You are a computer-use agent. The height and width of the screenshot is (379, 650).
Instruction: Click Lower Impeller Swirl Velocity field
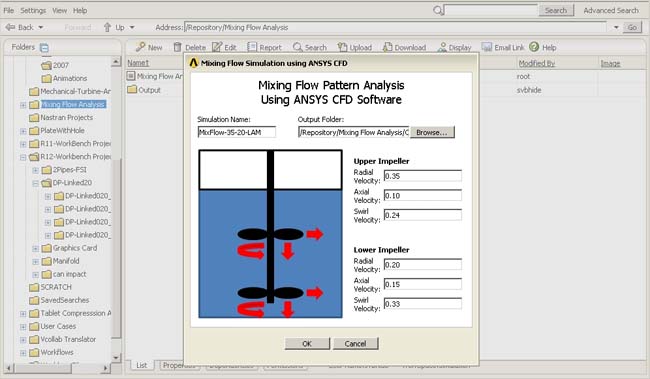[422, 304]
